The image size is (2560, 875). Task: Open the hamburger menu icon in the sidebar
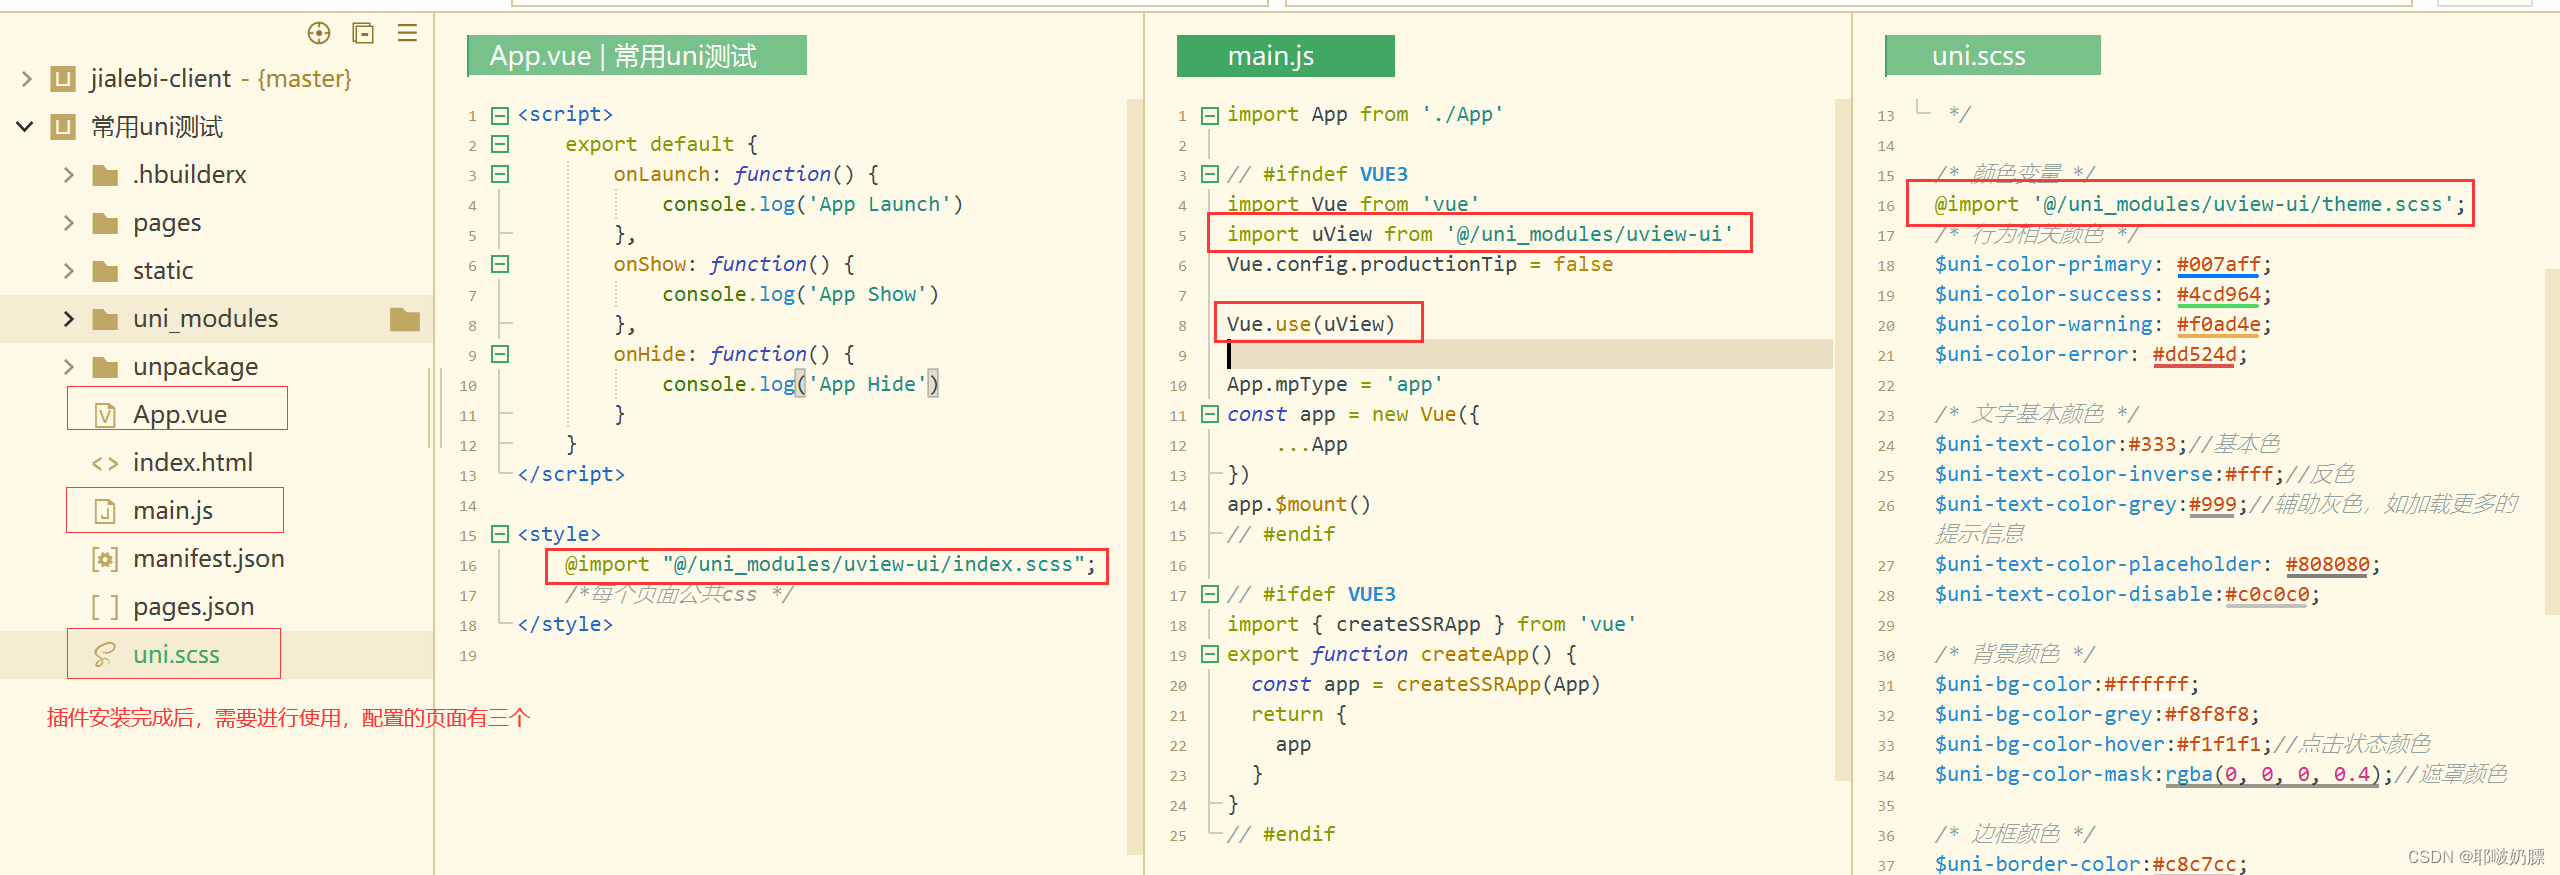coord(407,33)
